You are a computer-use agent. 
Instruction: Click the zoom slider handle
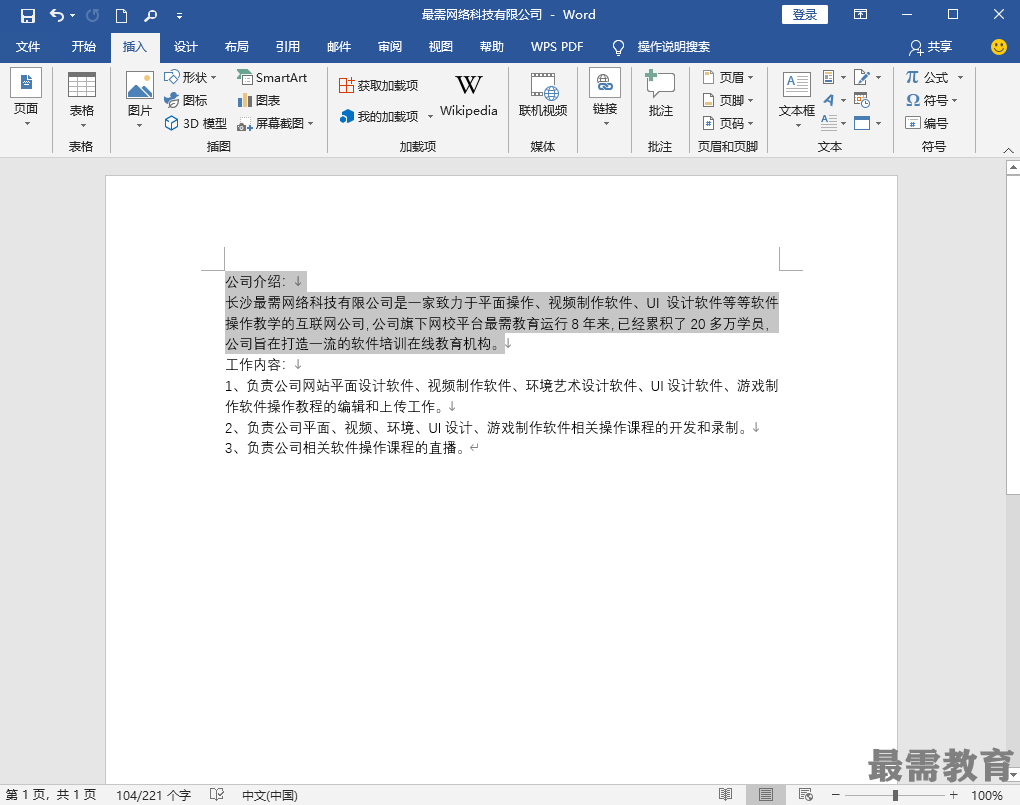(896, 795)
